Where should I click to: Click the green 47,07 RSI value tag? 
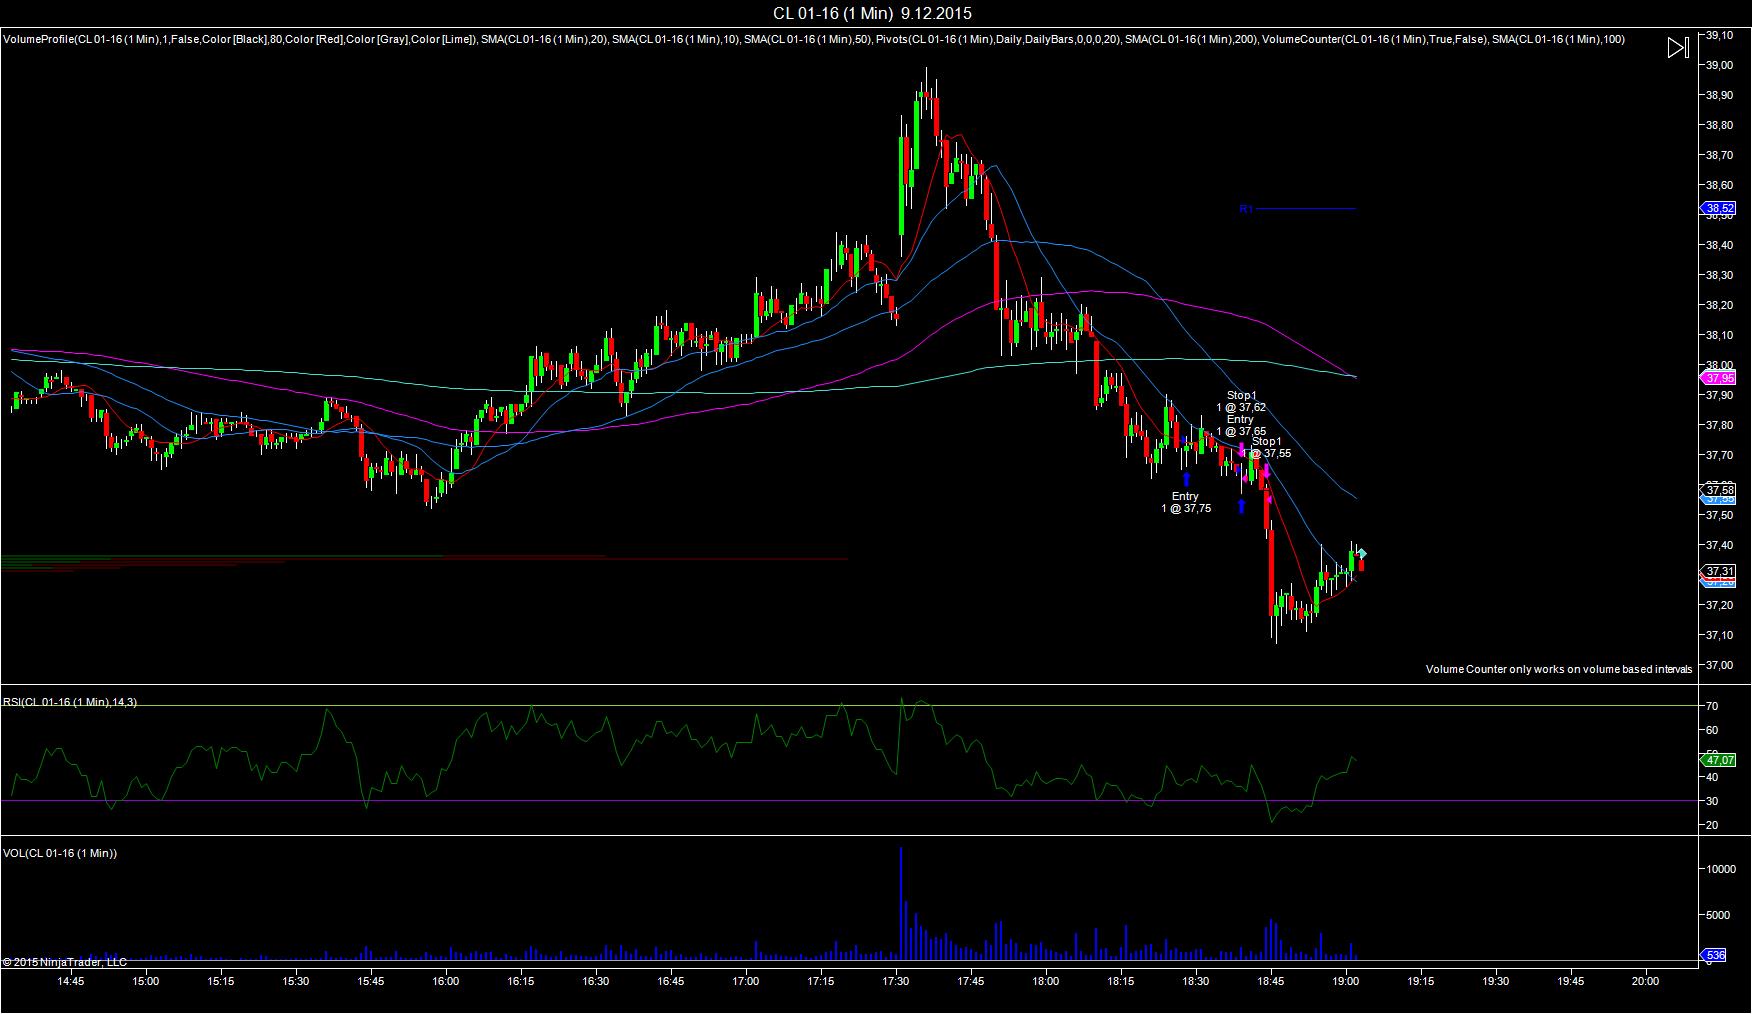click(1719, 760)
